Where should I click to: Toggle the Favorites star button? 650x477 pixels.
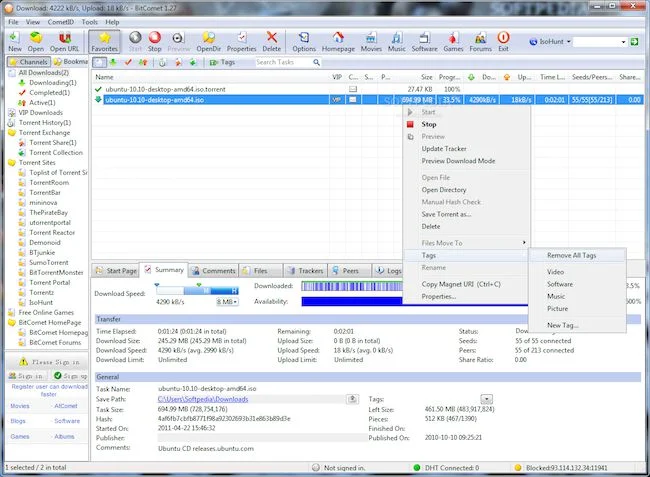tap(104, 42)
